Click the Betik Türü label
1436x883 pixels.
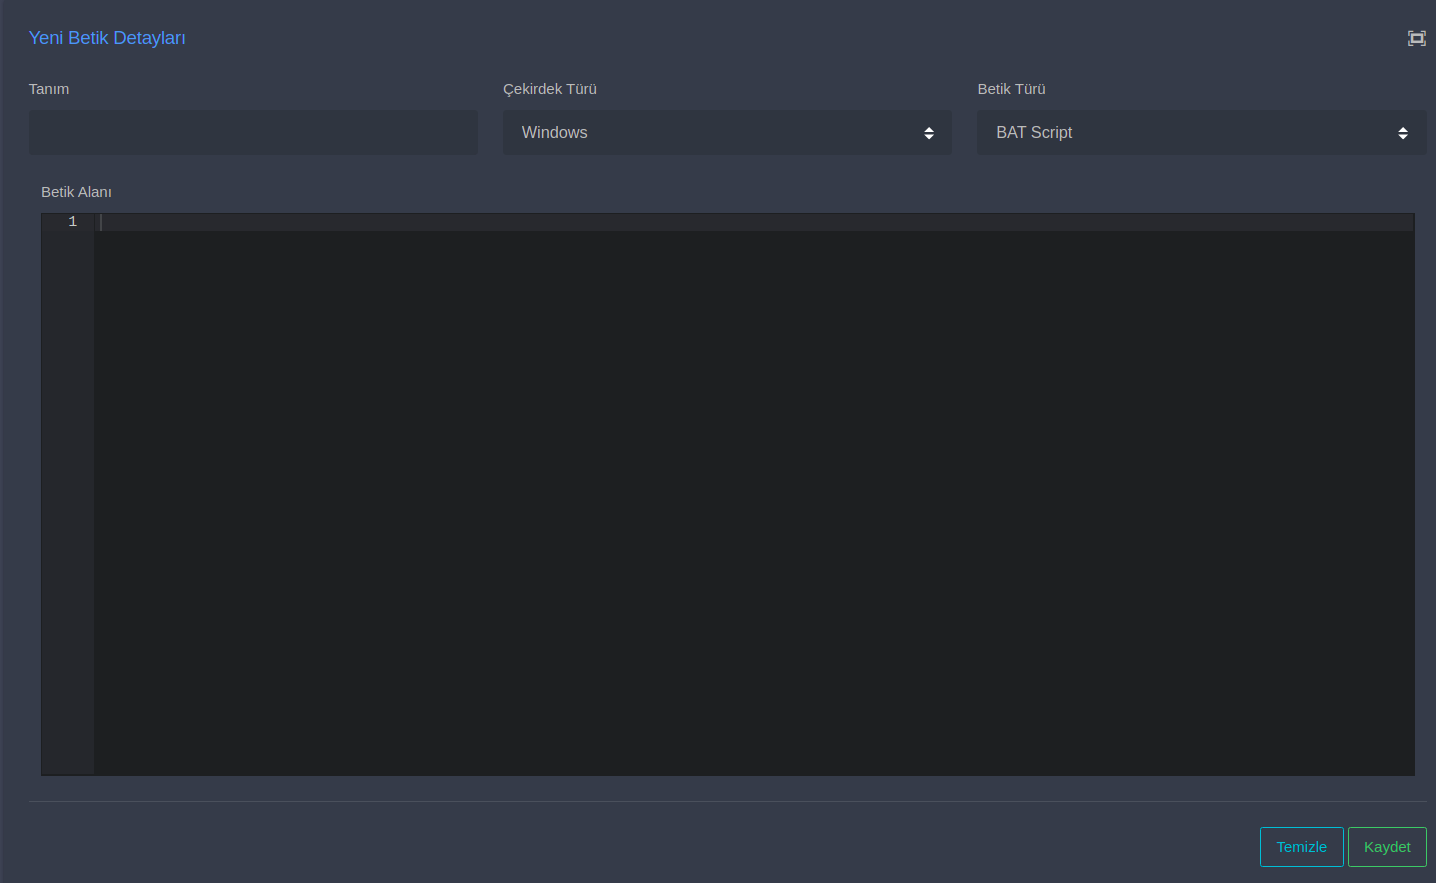tap(1011, 89)
